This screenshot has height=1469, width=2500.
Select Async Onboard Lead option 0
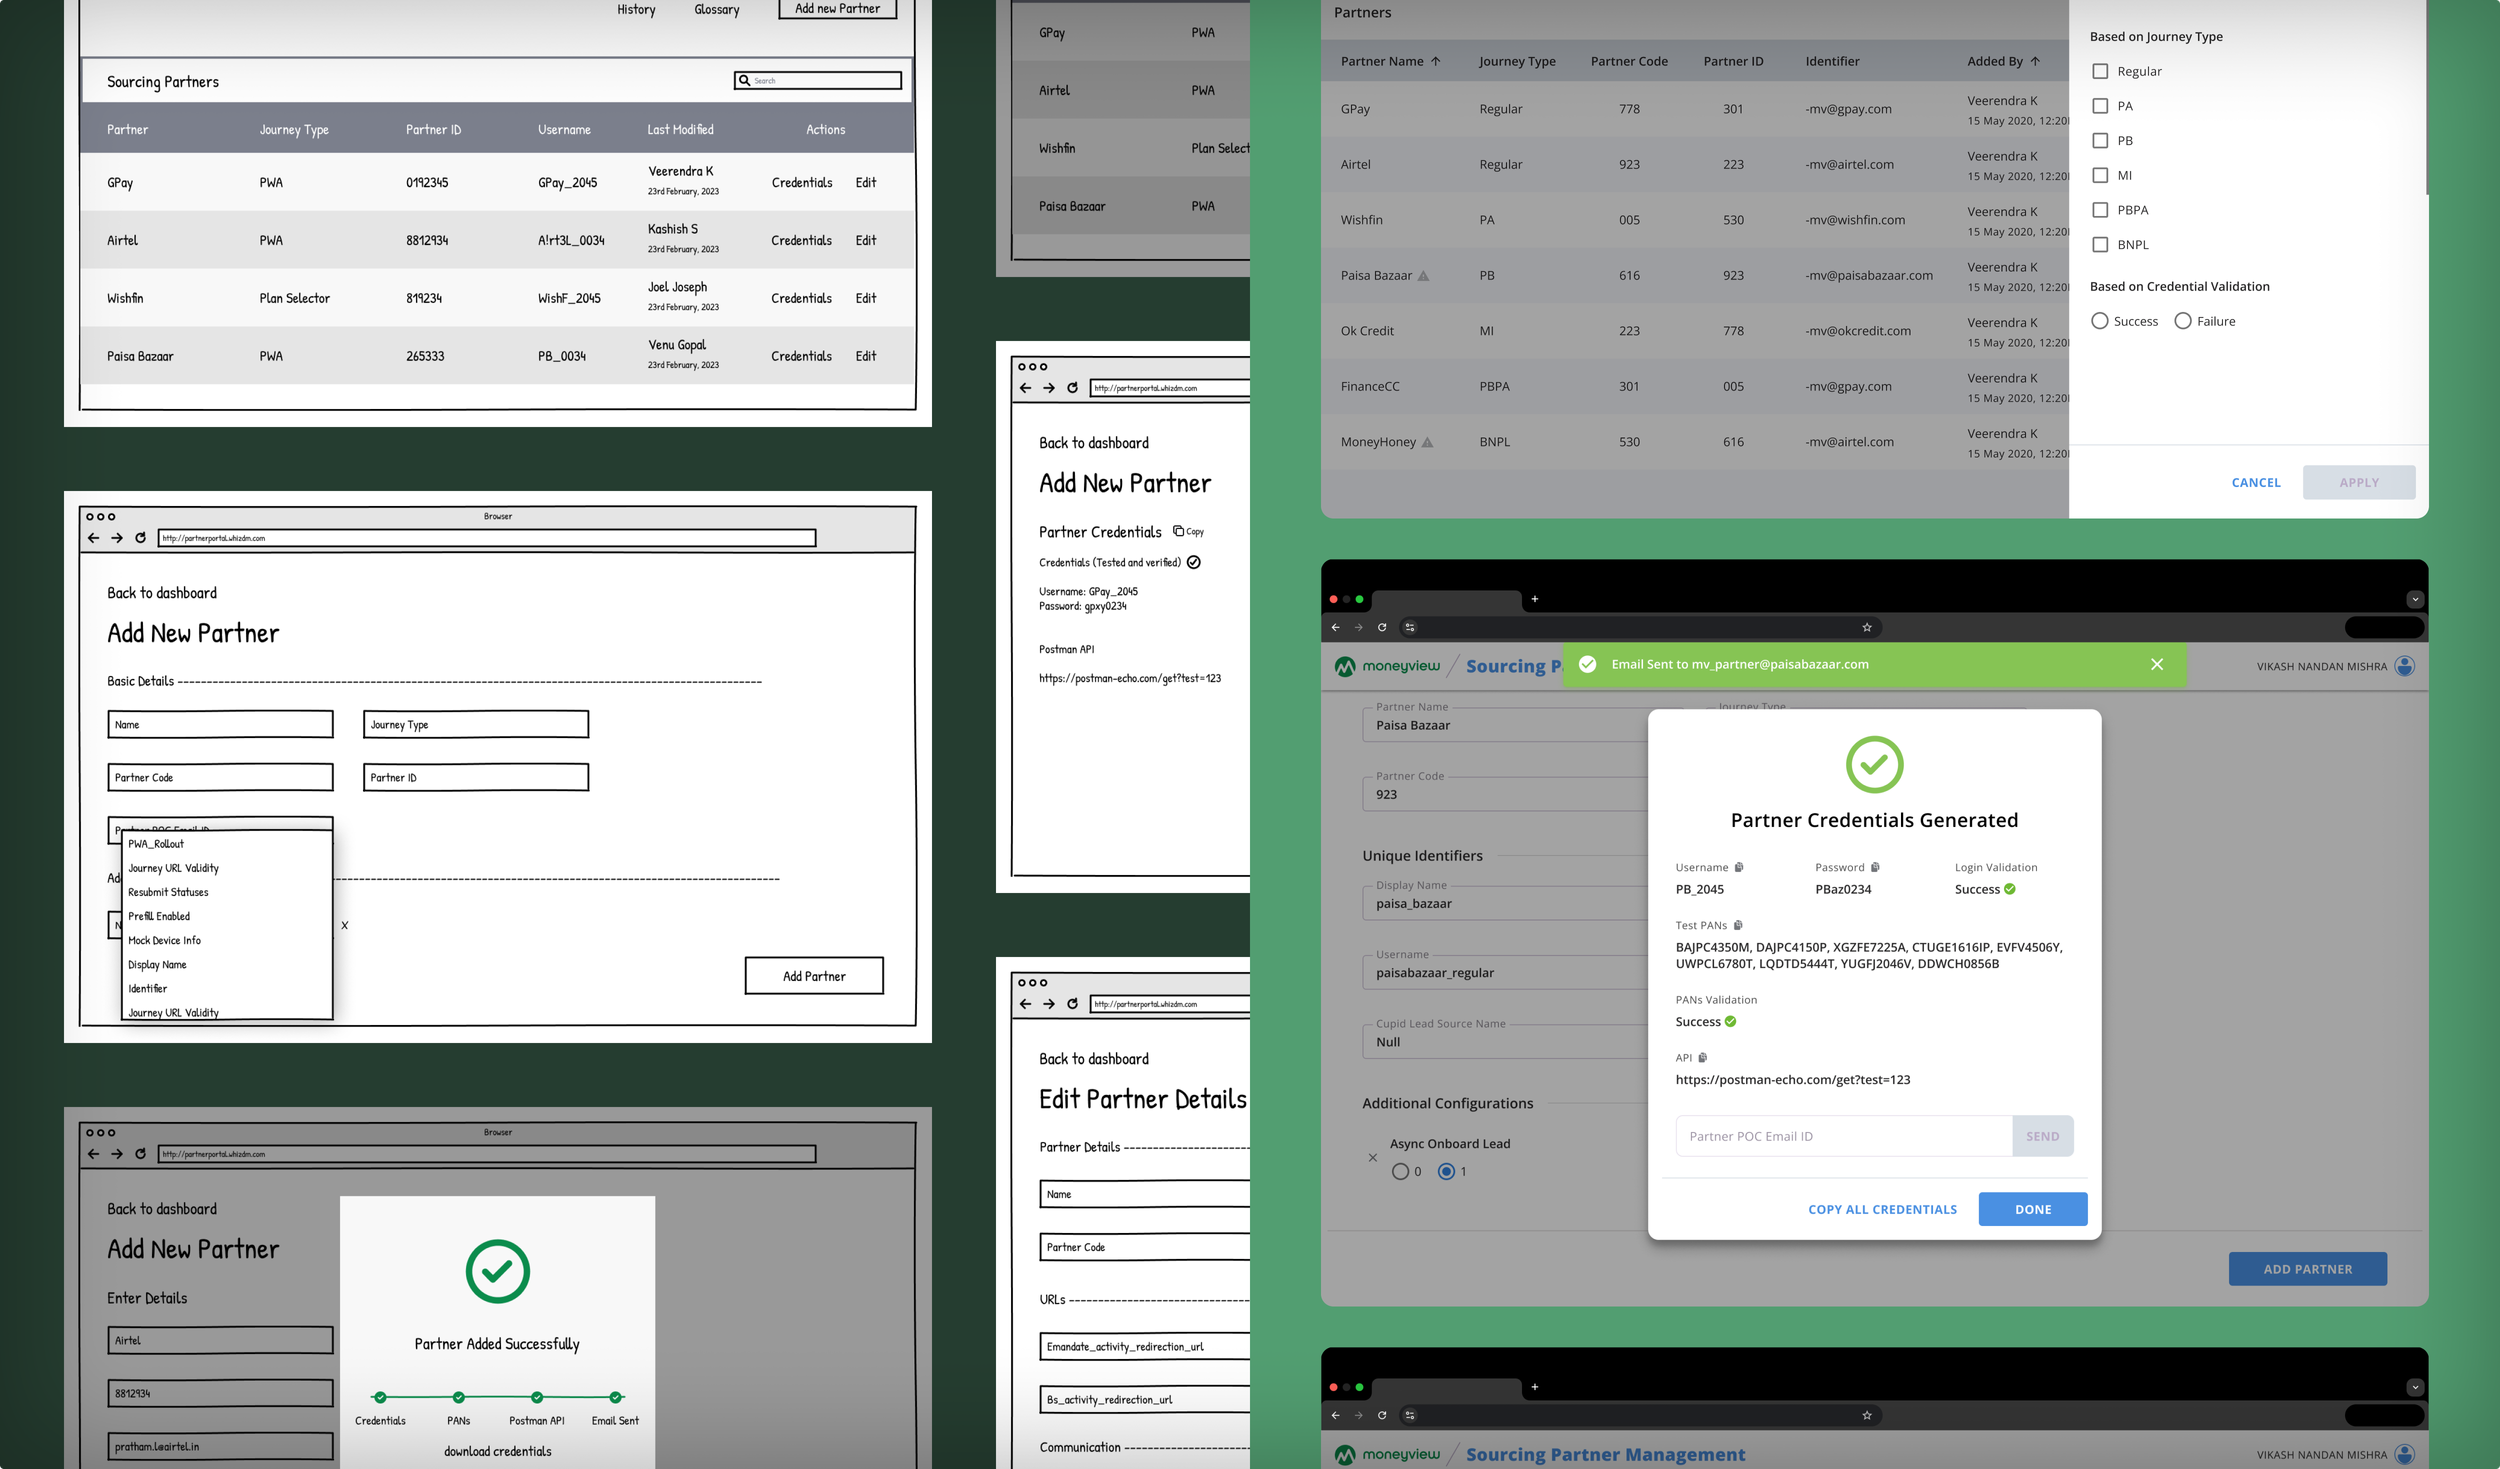[x=1400, y=1171]
